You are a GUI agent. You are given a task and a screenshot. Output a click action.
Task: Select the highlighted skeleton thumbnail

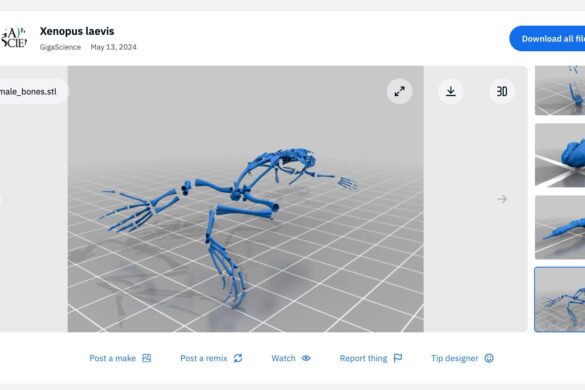pyautogui.click(x=560, y=299)
